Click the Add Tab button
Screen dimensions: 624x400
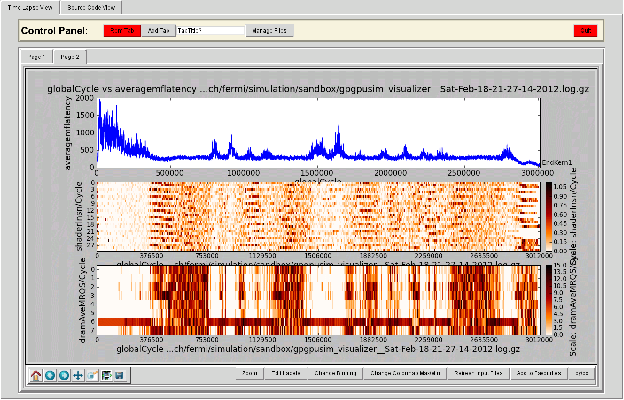pyautogui.click(x=158, y=31)
